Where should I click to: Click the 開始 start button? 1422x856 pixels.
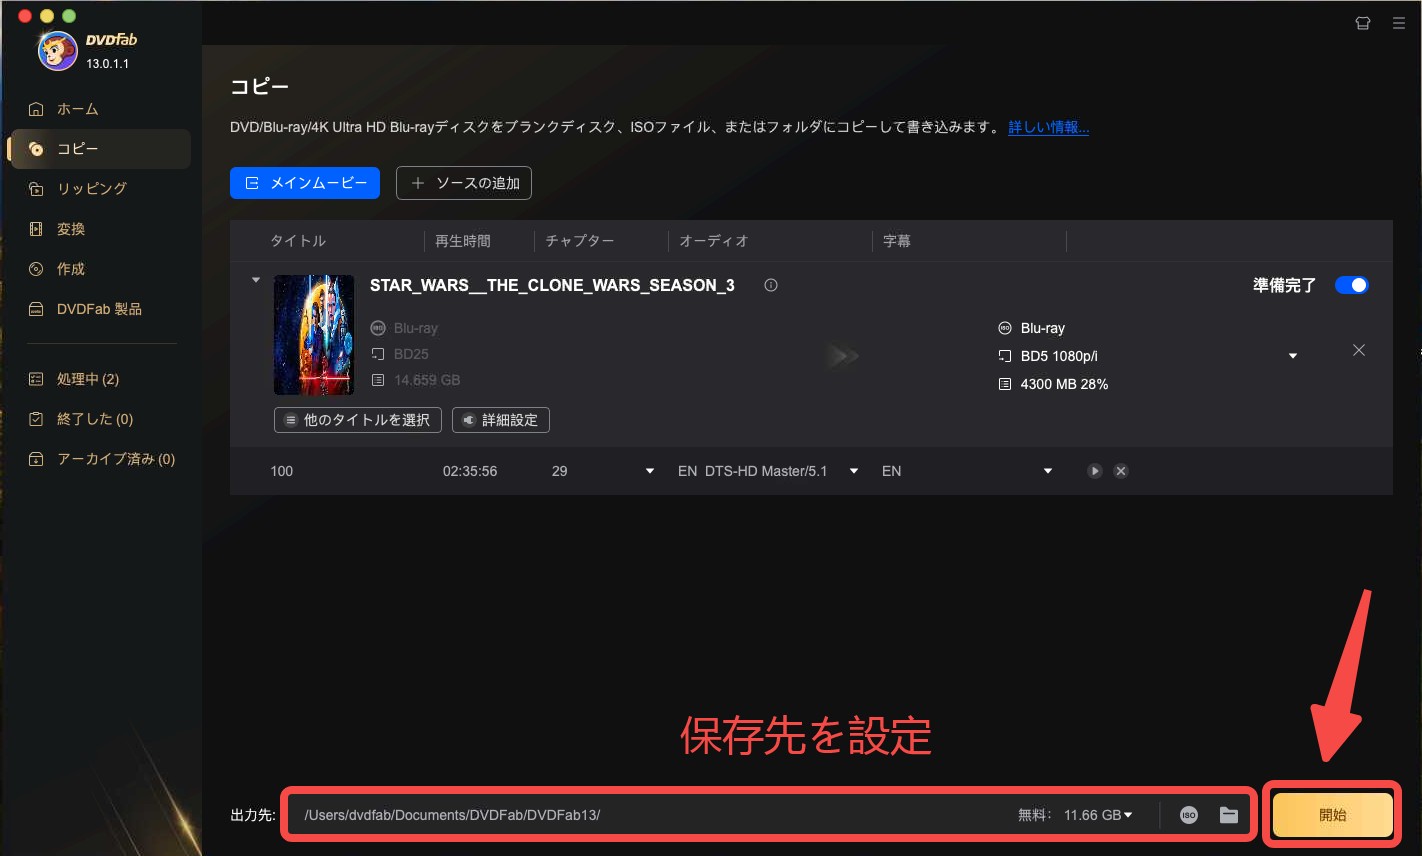click(1333, 815)
